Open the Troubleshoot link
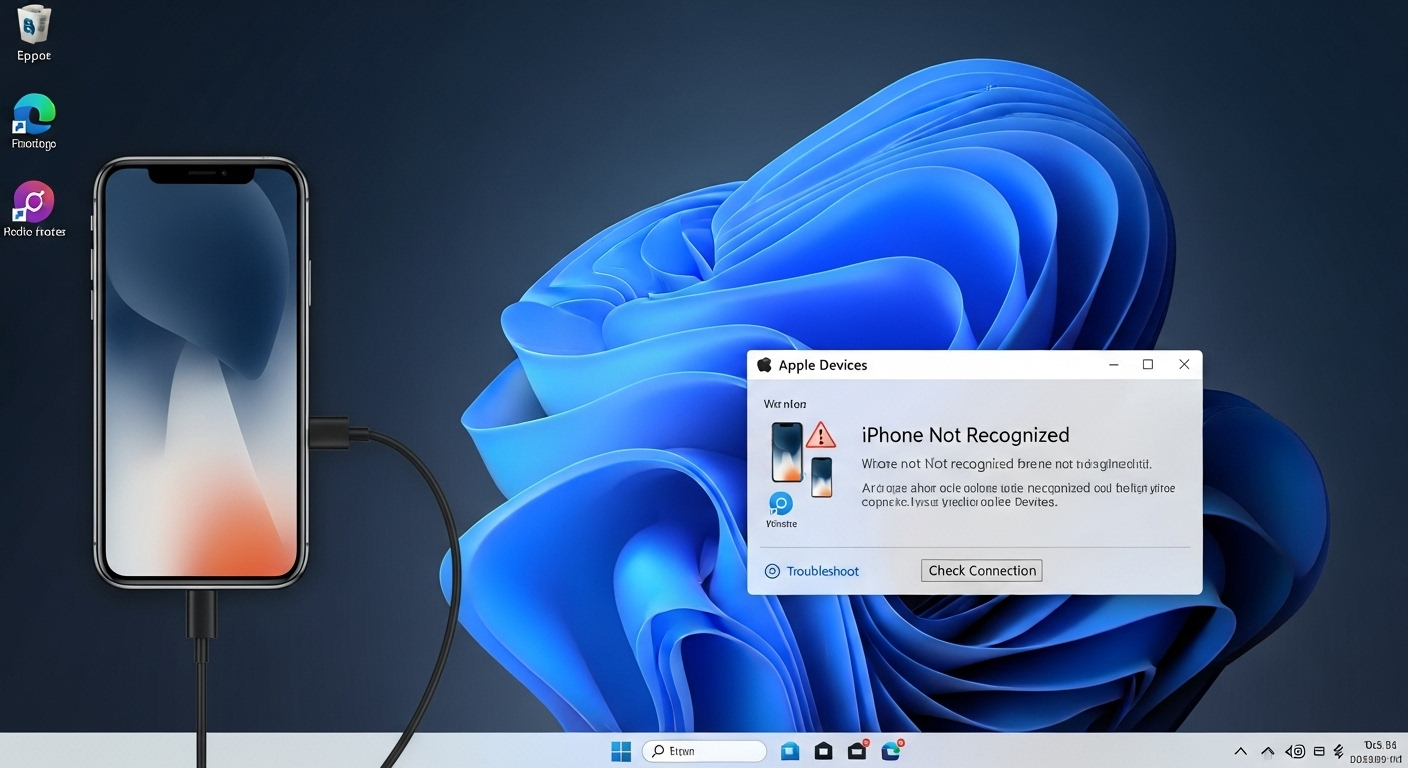Image resolution: width=1408 pixels, height=768 pixels. click(822, 571)
